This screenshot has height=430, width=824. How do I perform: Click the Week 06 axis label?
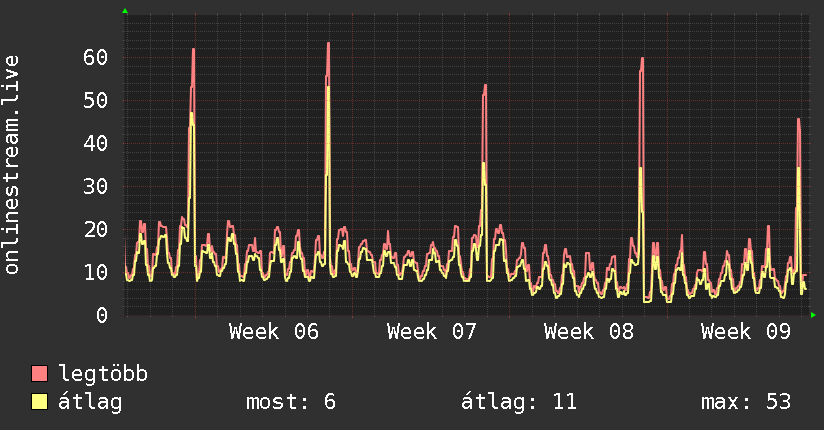click(274, 332)
